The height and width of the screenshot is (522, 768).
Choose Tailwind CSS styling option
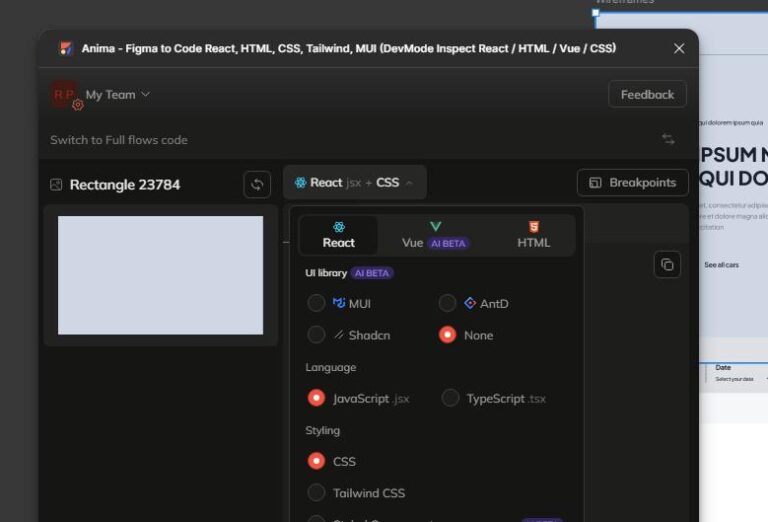coord(316,492)
